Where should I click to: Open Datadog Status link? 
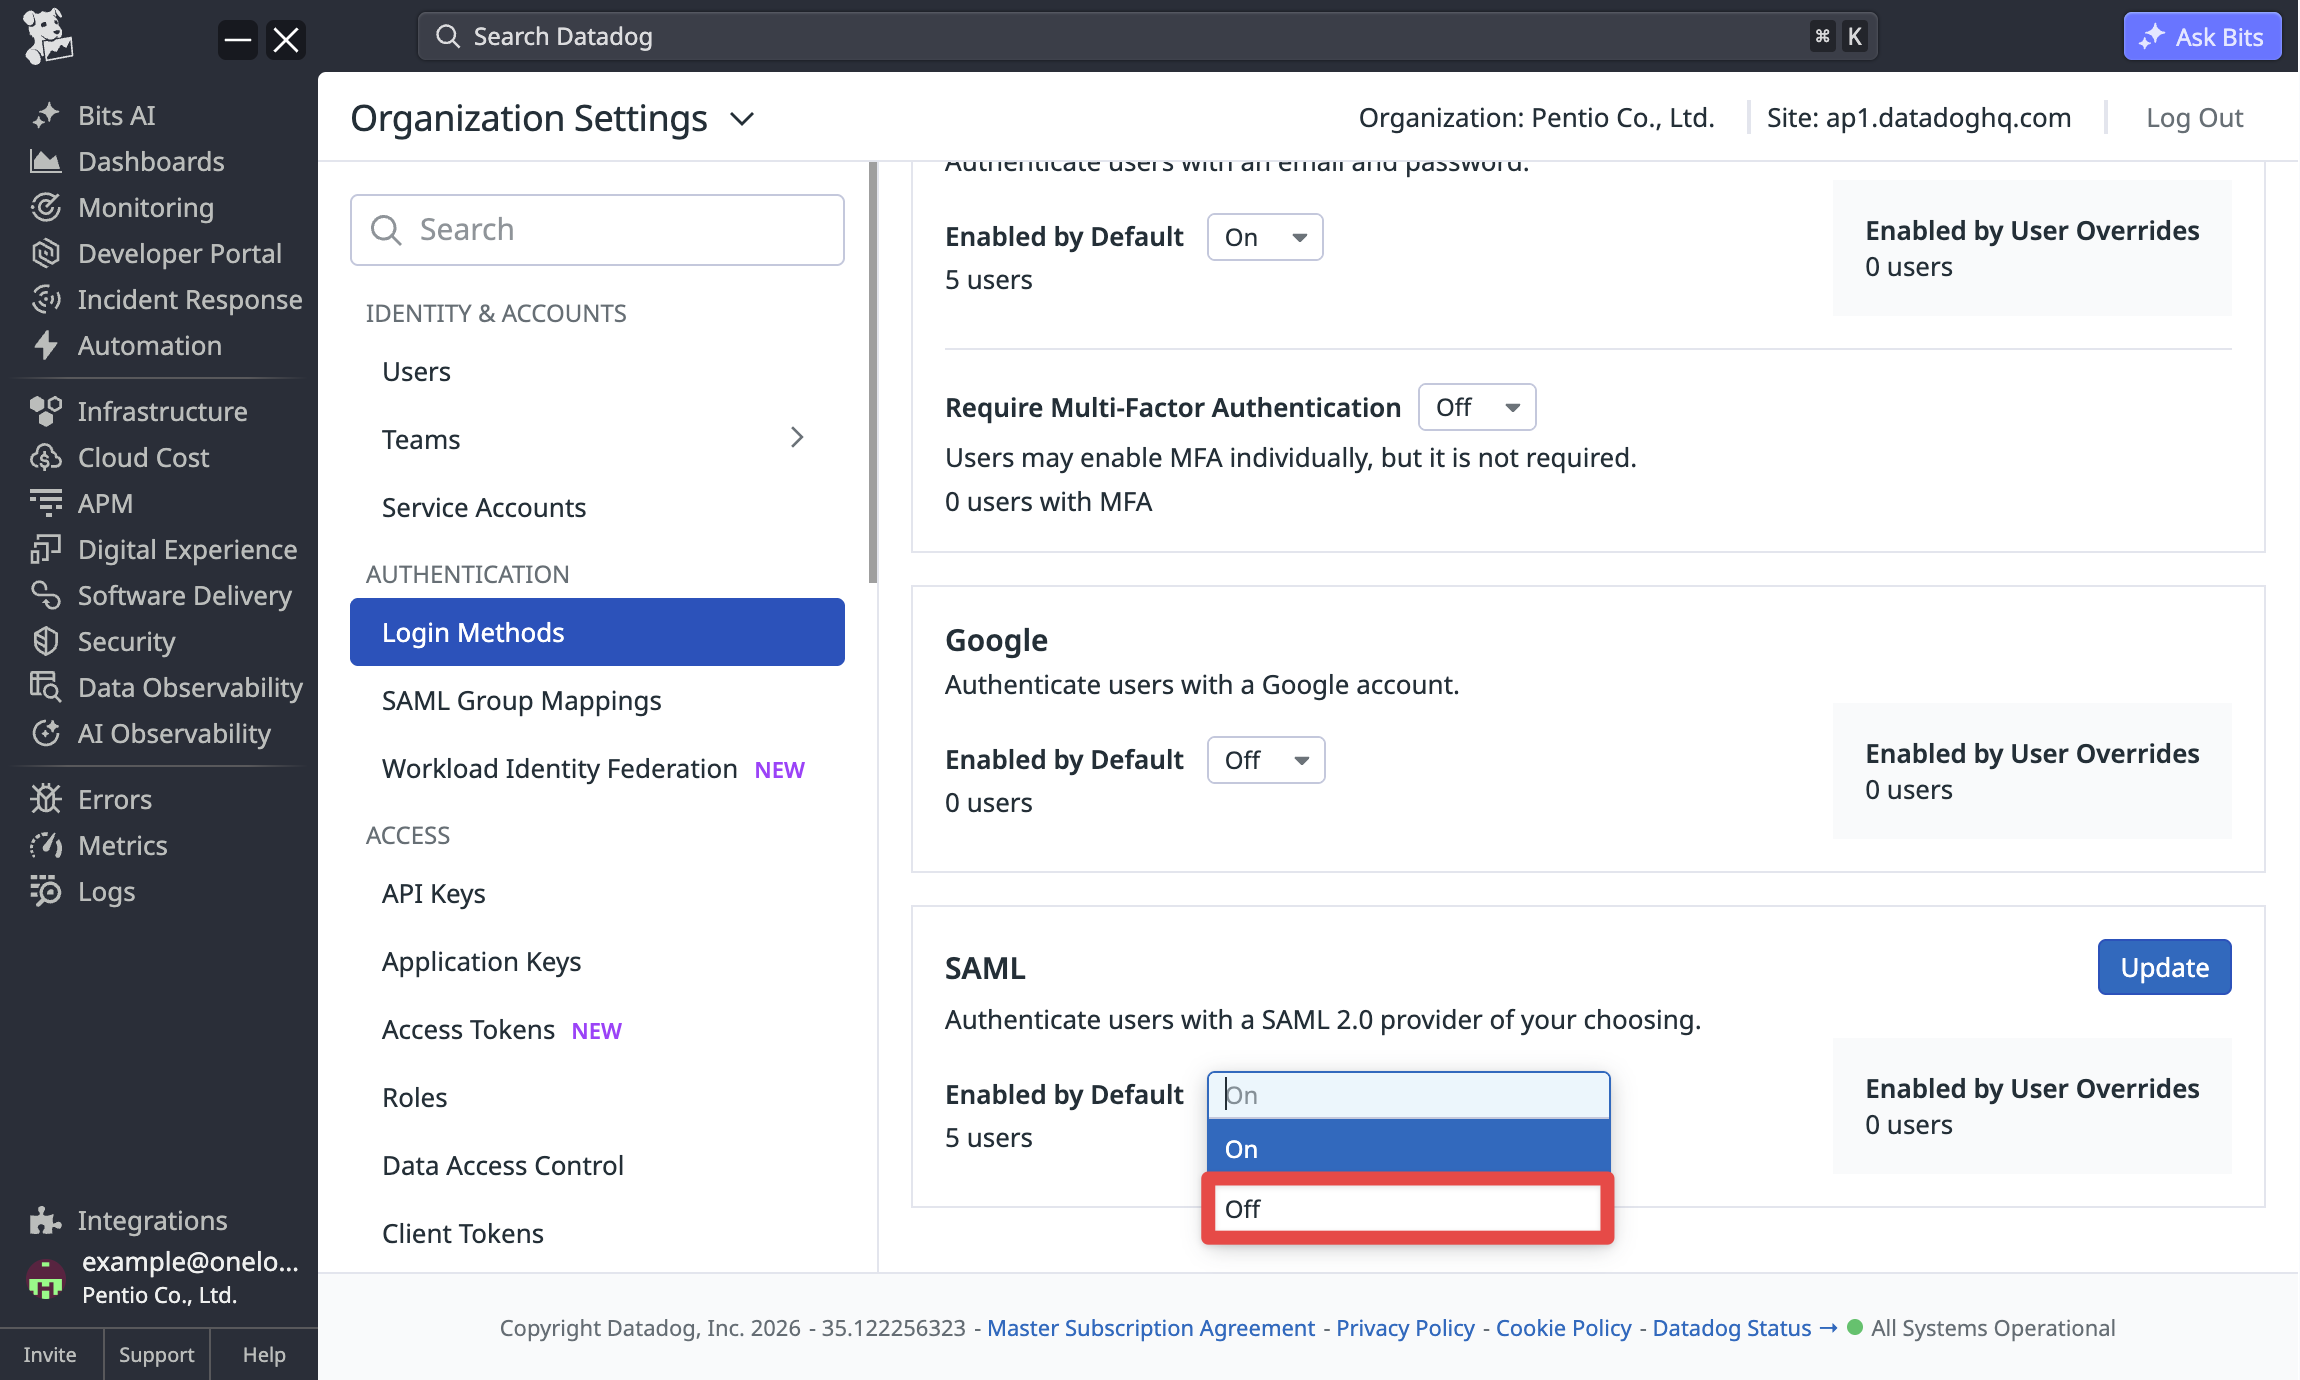[1744, 1328]
